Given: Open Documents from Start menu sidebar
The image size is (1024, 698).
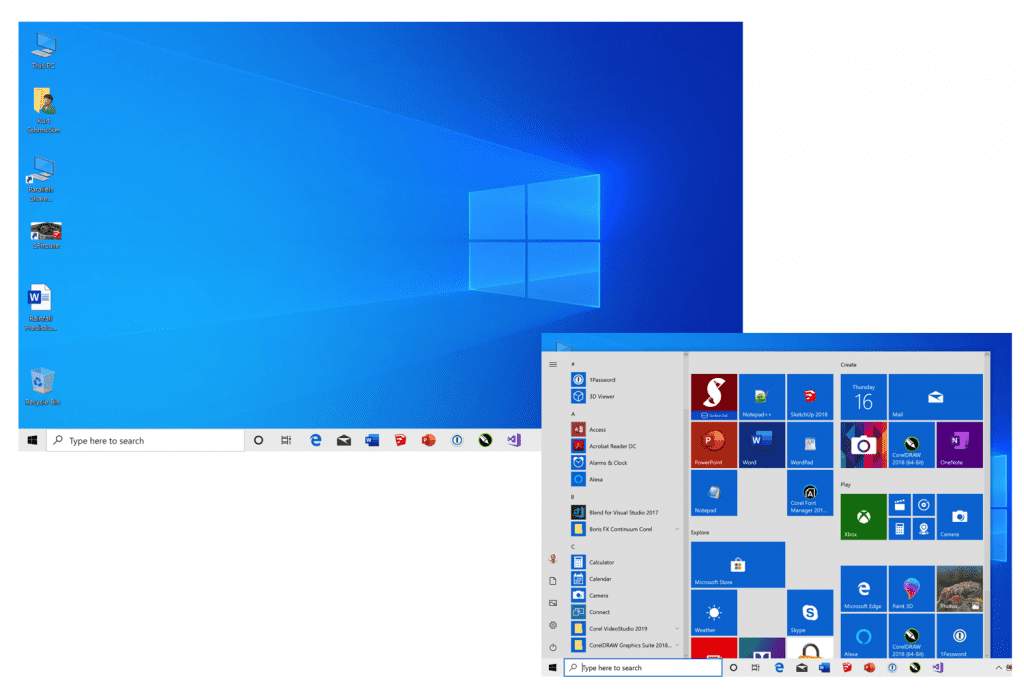Looking at the screenshot, I should [553, 580].
